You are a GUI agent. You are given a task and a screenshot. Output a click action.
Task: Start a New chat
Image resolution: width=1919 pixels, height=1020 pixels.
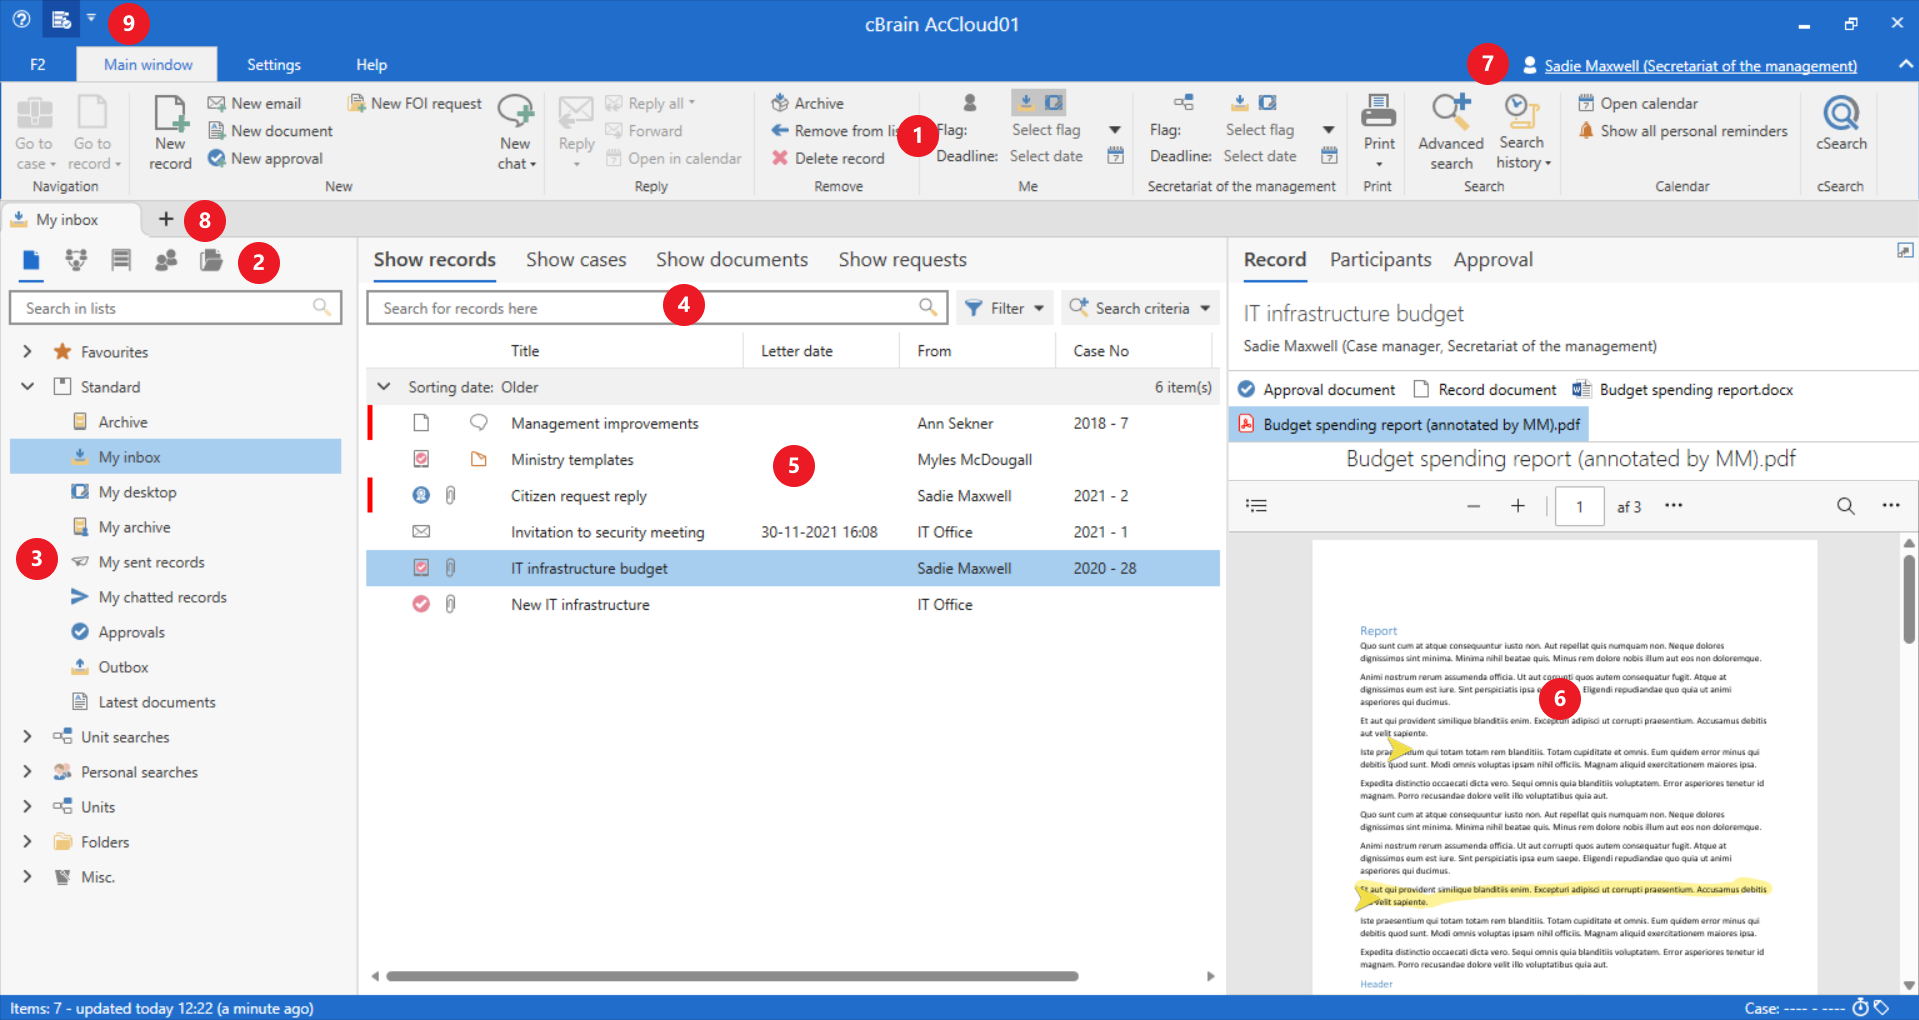516,133
